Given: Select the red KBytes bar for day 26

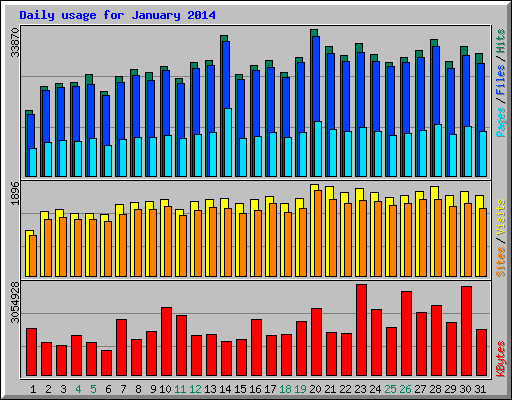Looking at the screenshot, I should coord(406,334).
